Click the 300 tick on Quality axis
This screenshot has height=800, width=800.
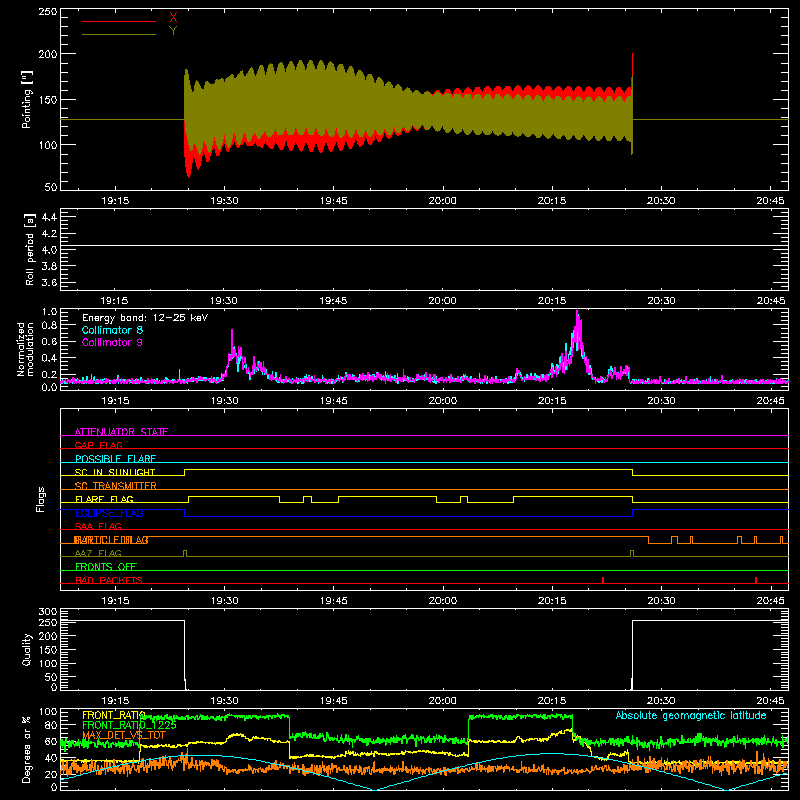click(48, 612)
